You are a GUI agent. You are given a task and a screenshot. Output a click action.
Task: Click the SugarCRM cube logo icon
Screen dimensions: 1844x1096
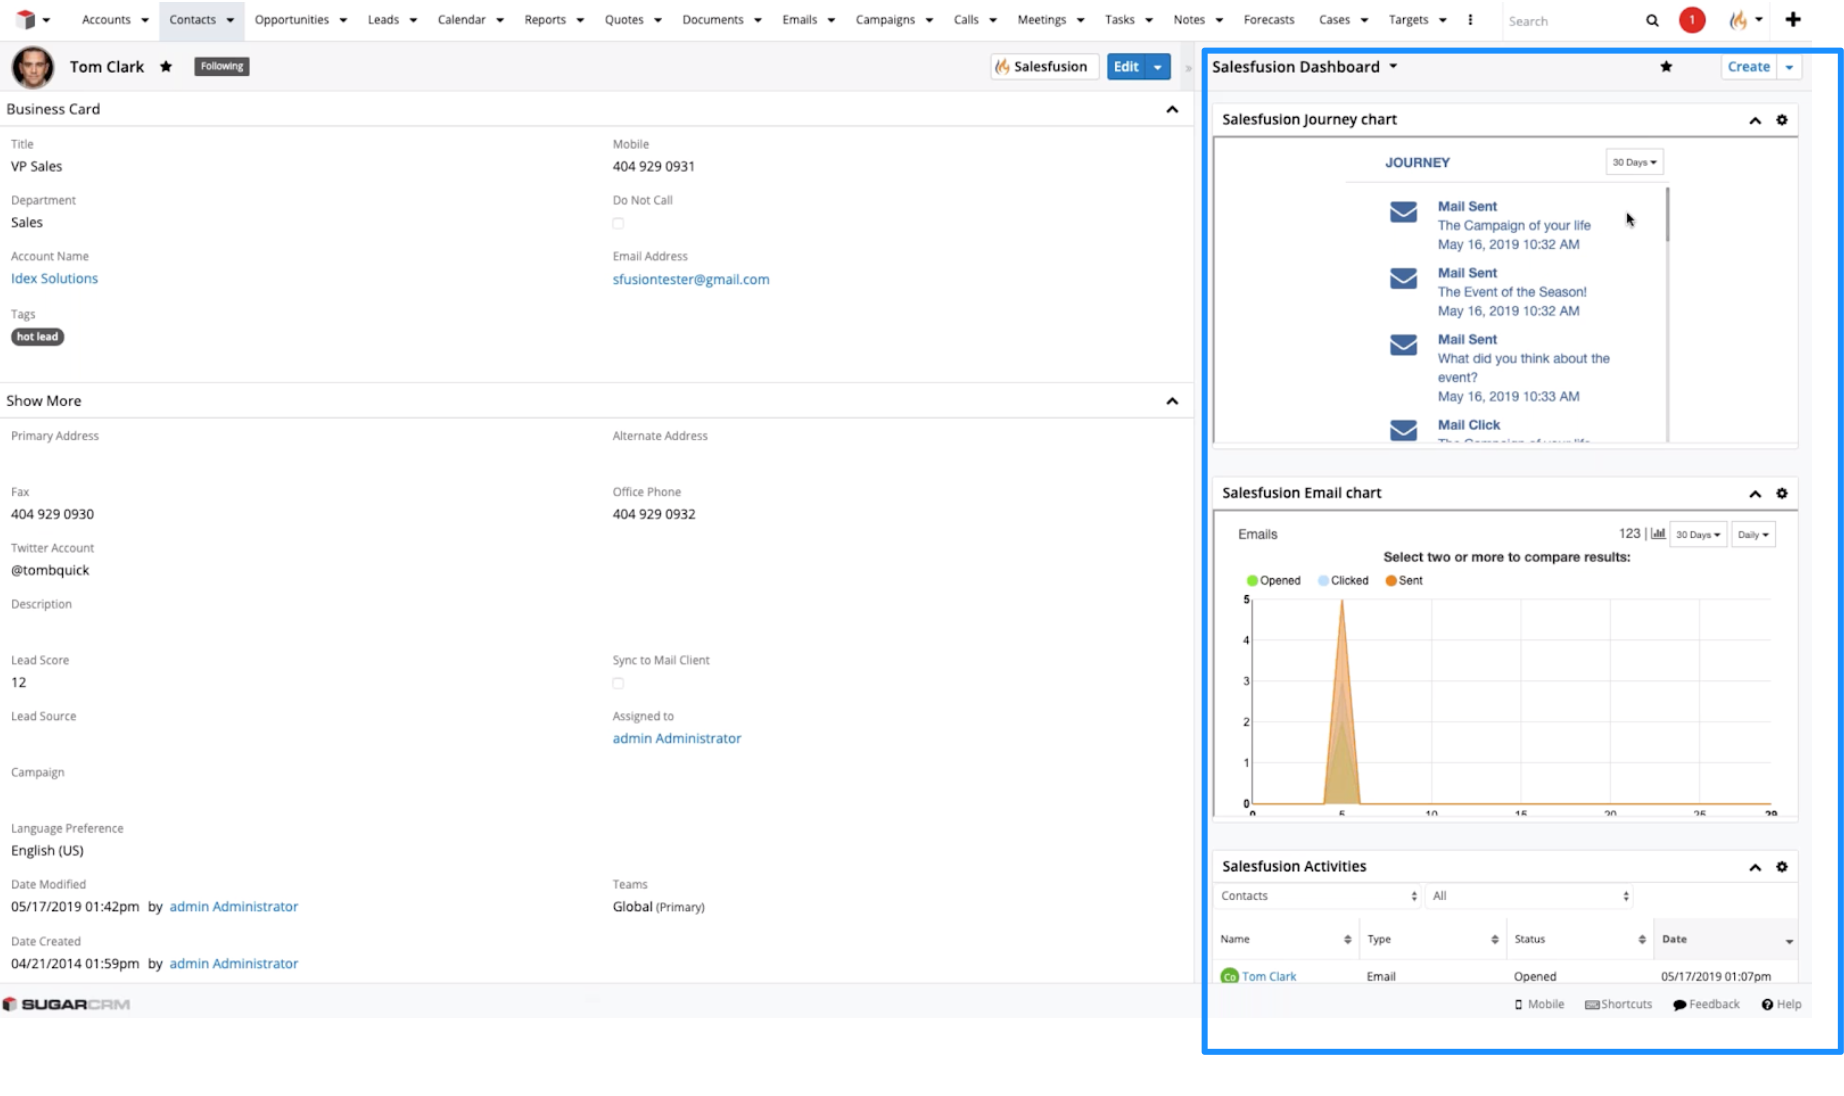coord(26,19)
